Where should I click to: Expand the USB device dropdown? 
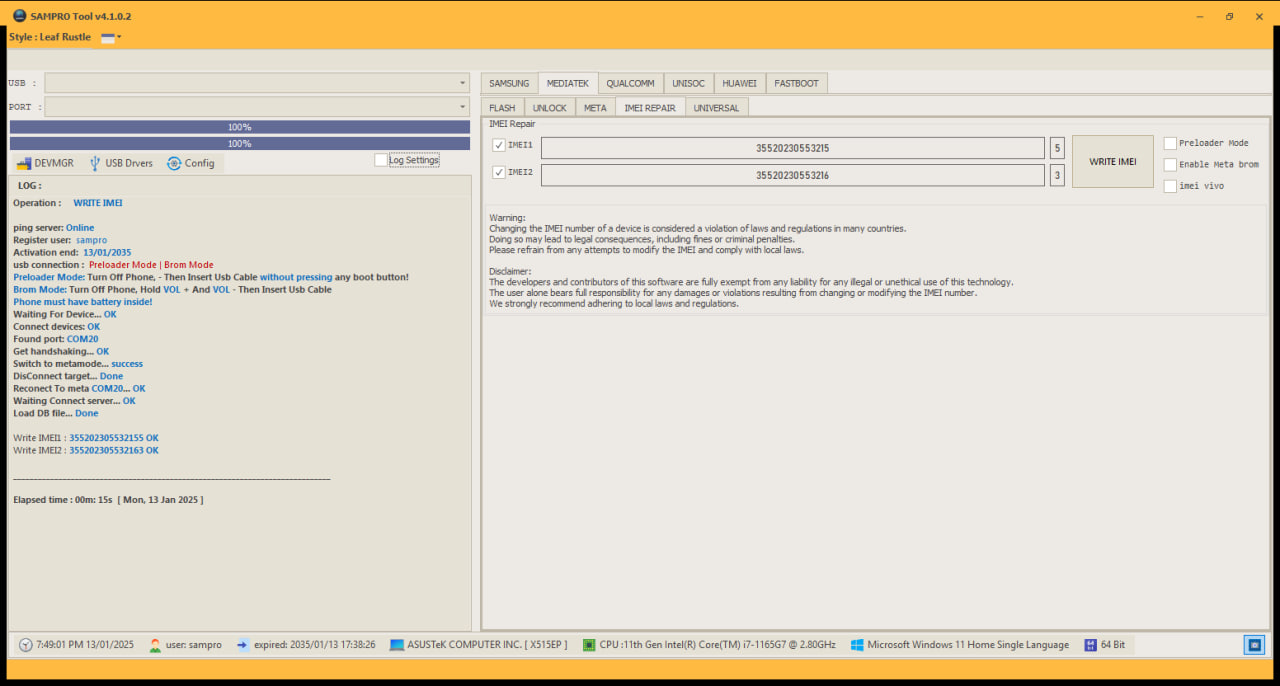[x=463, y=83]
